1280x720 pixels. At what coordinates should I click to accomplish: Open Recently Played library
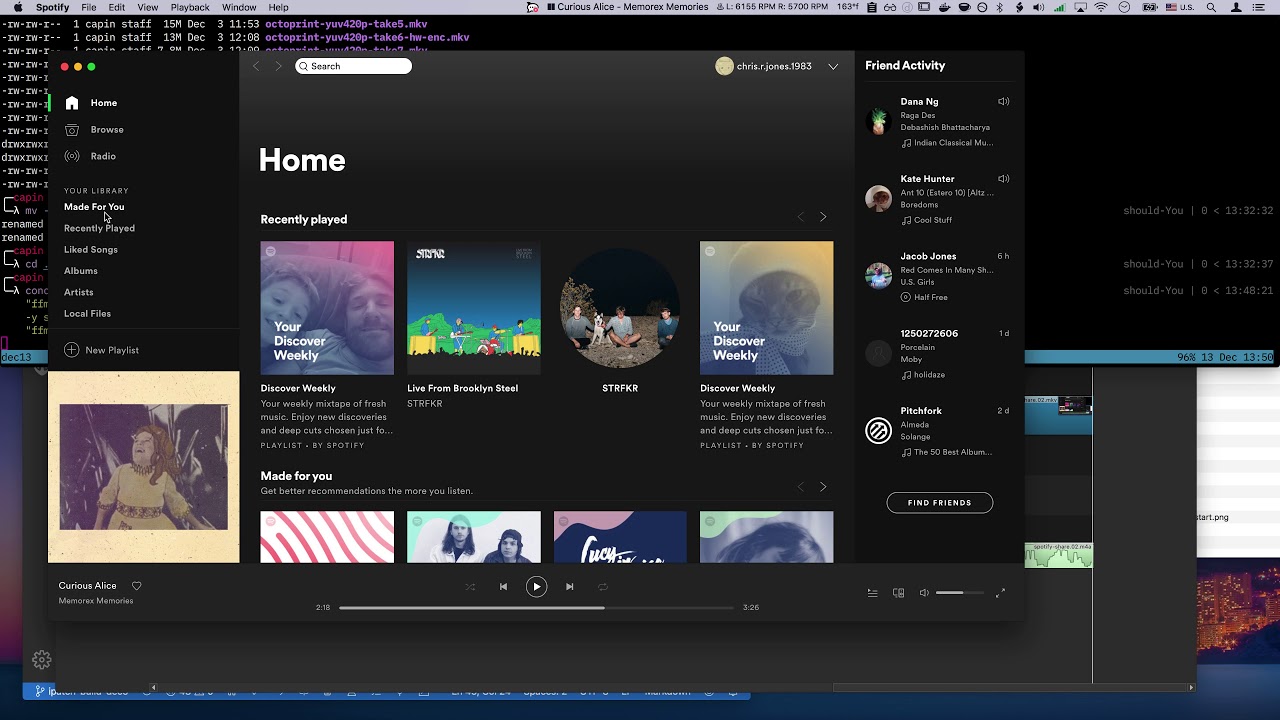tap(99, 228)
